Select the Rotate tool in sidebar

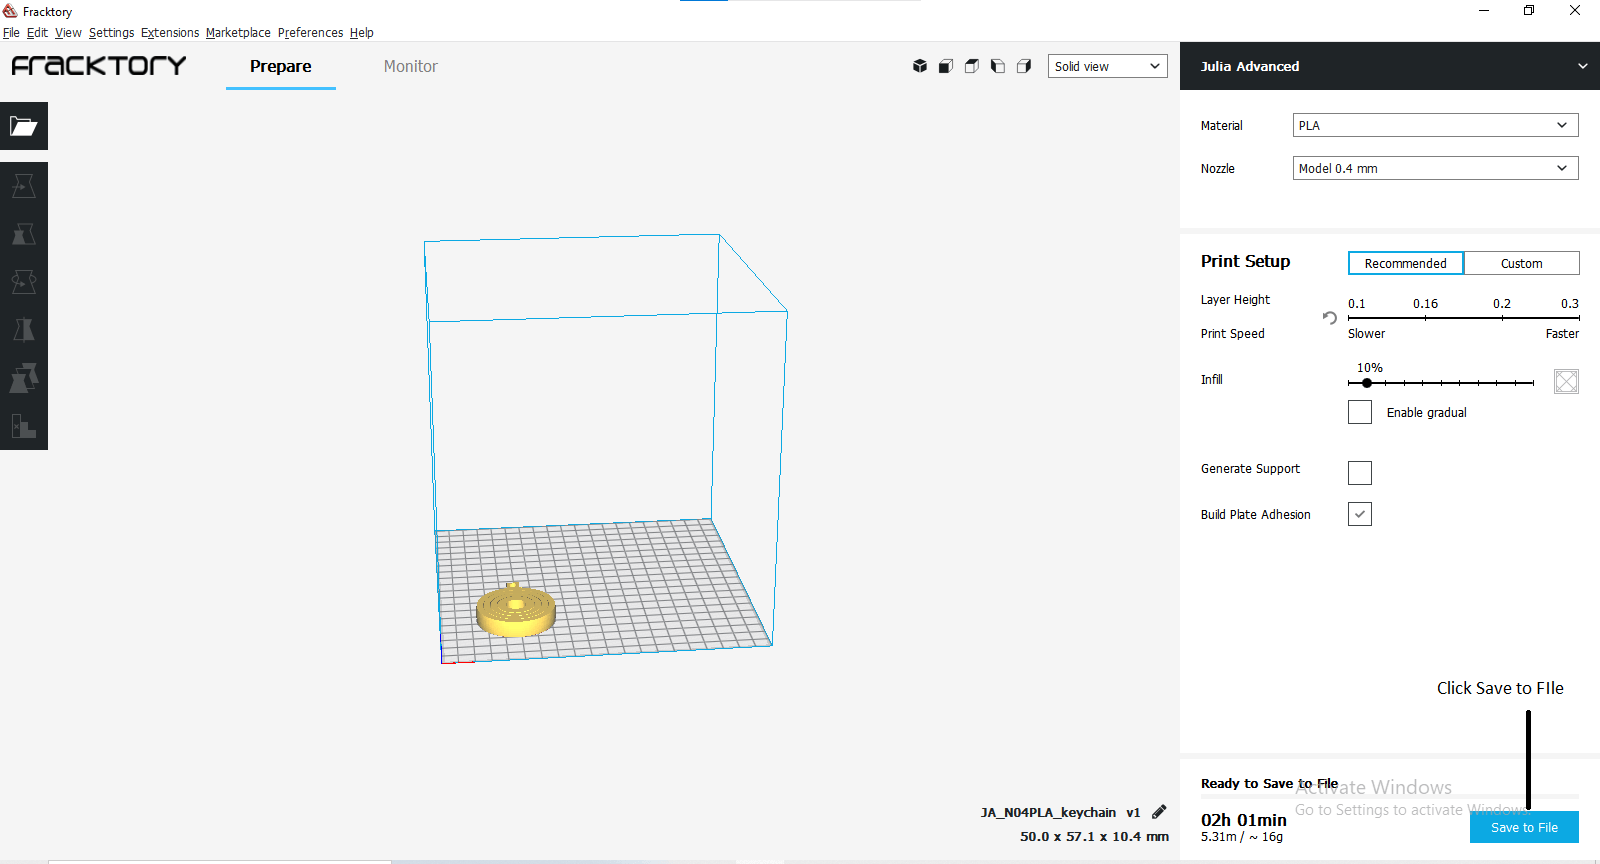[24, 282]
